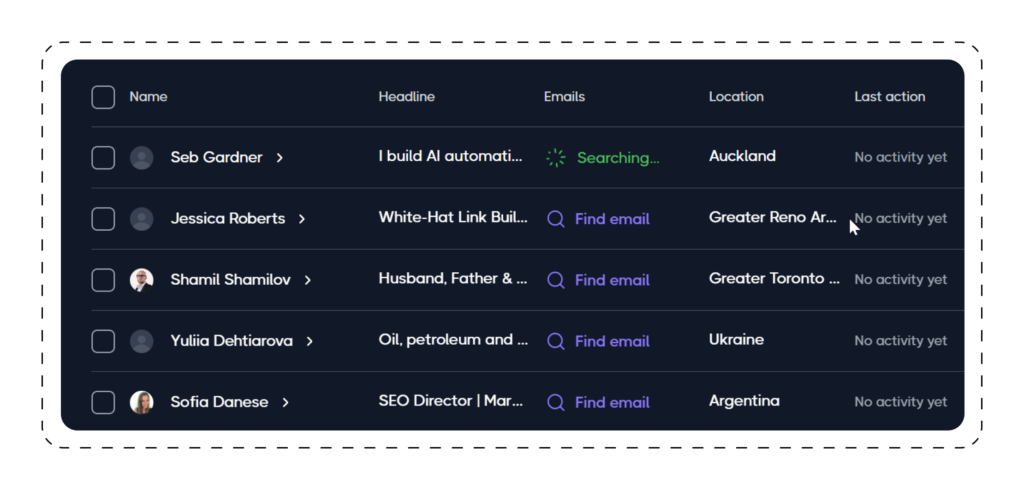The height and width of the screenshot is (490, 1024).
Task: Click magnifier icon in Yuliia Dehtiarova row
Action: point(556,341)
